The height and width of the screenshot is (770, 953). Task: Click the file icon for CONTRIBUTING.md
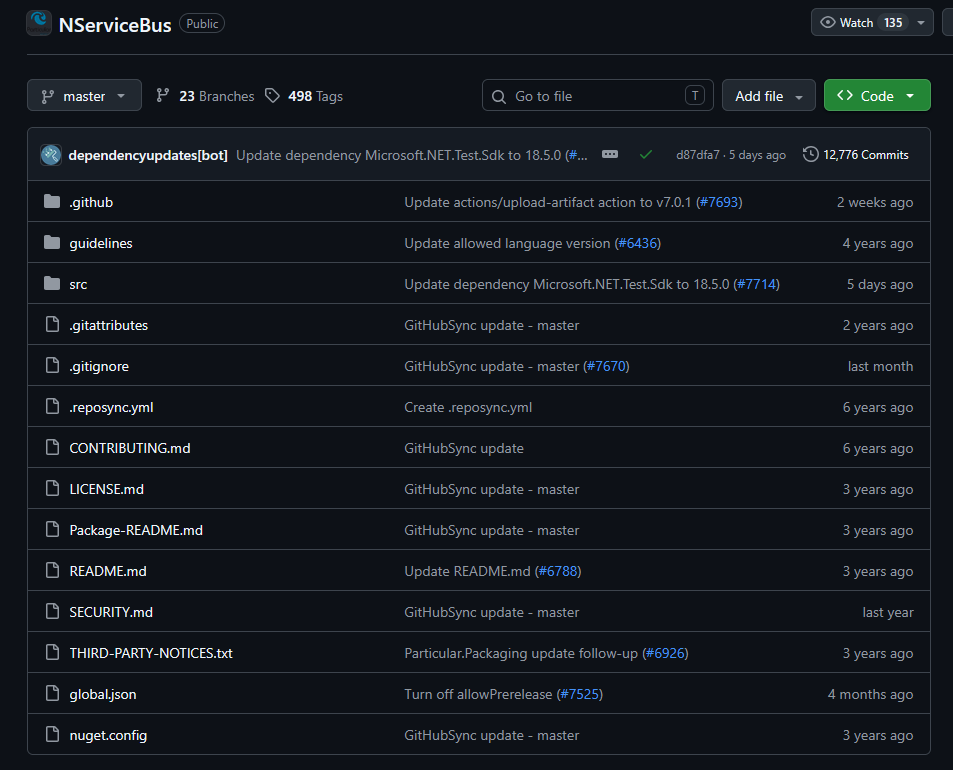click(52, 447)
